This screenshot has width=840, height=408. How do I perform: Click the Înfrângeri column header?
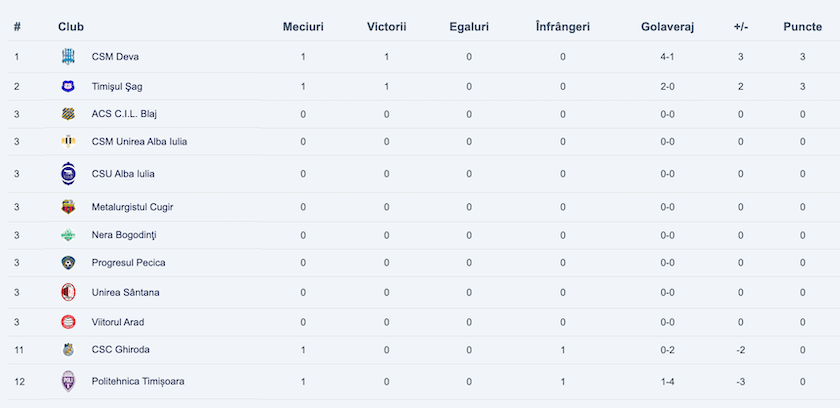pyautogui.click(x=562, y=27)
